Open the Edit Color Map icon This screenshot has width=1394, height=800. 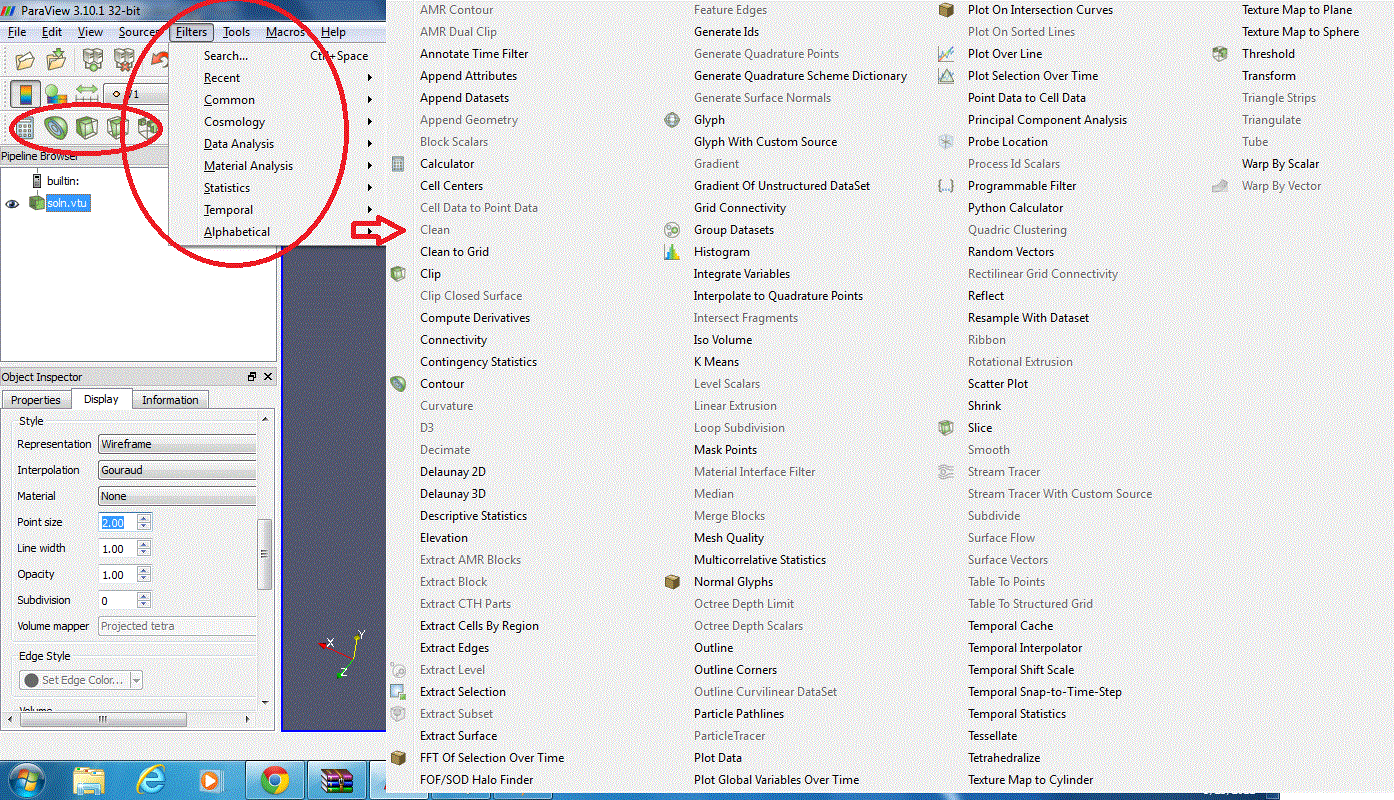click(x=55, y=94)
